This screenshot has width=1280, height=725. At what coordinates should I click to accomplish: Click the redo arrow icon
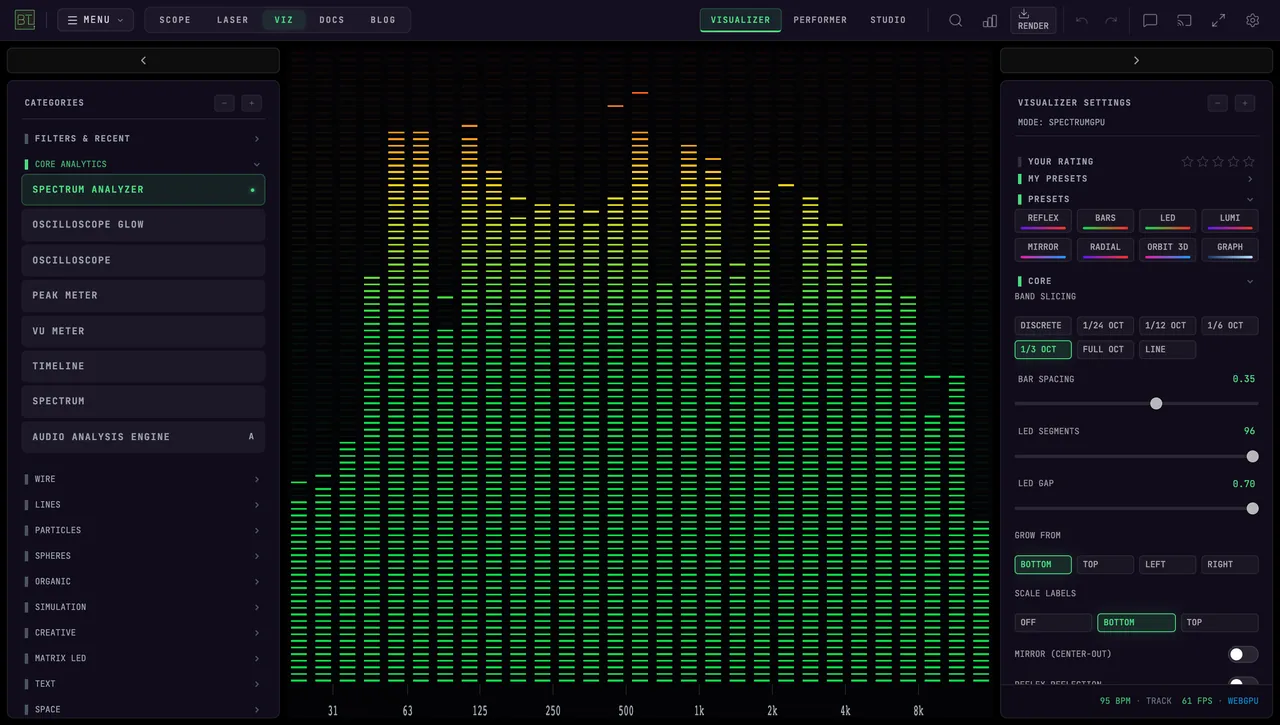[x=1111, y=20]
